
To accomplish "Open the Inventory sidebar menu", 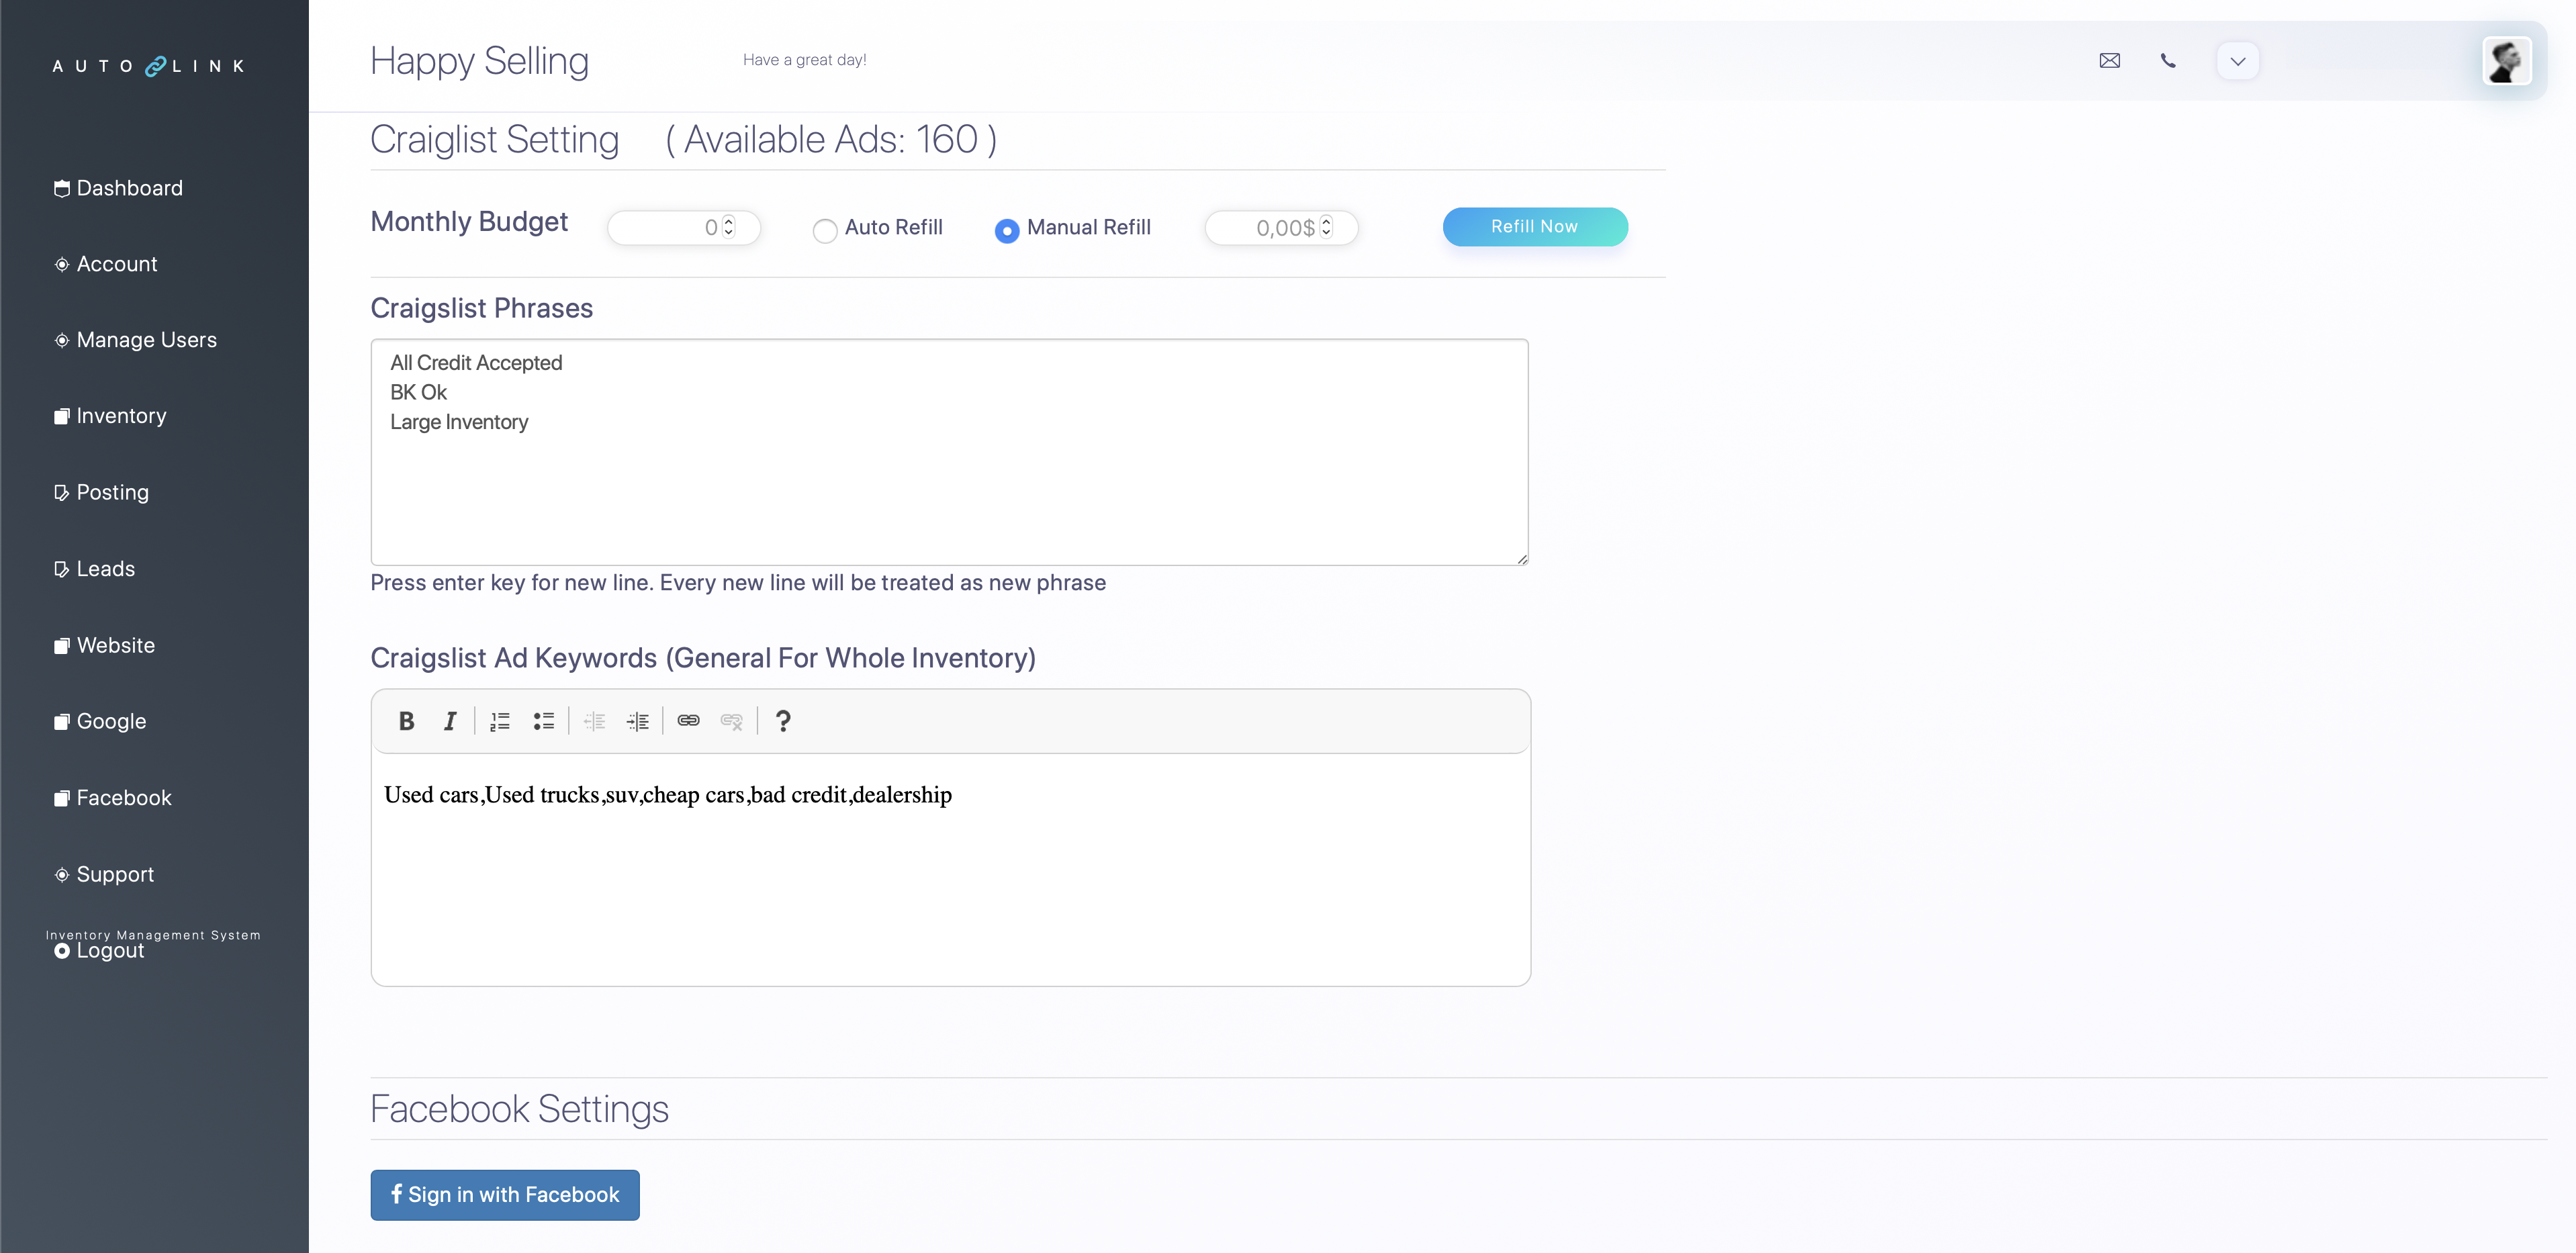I will (121, 416).
